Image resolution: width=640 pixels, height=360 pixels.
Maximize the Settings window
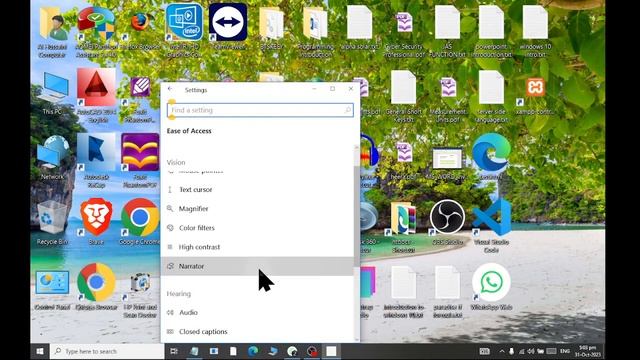pos(333,89)
